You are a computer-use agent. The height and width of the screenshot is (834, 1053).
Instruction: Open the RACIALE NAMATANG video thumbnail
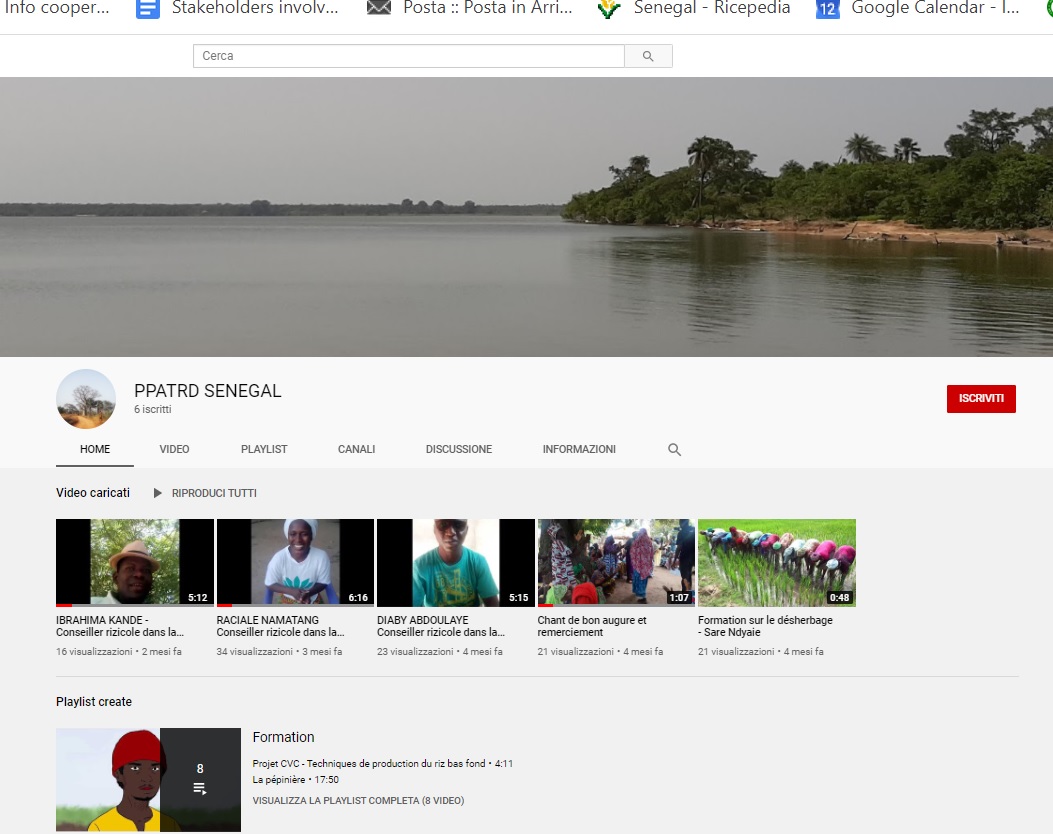295,563
